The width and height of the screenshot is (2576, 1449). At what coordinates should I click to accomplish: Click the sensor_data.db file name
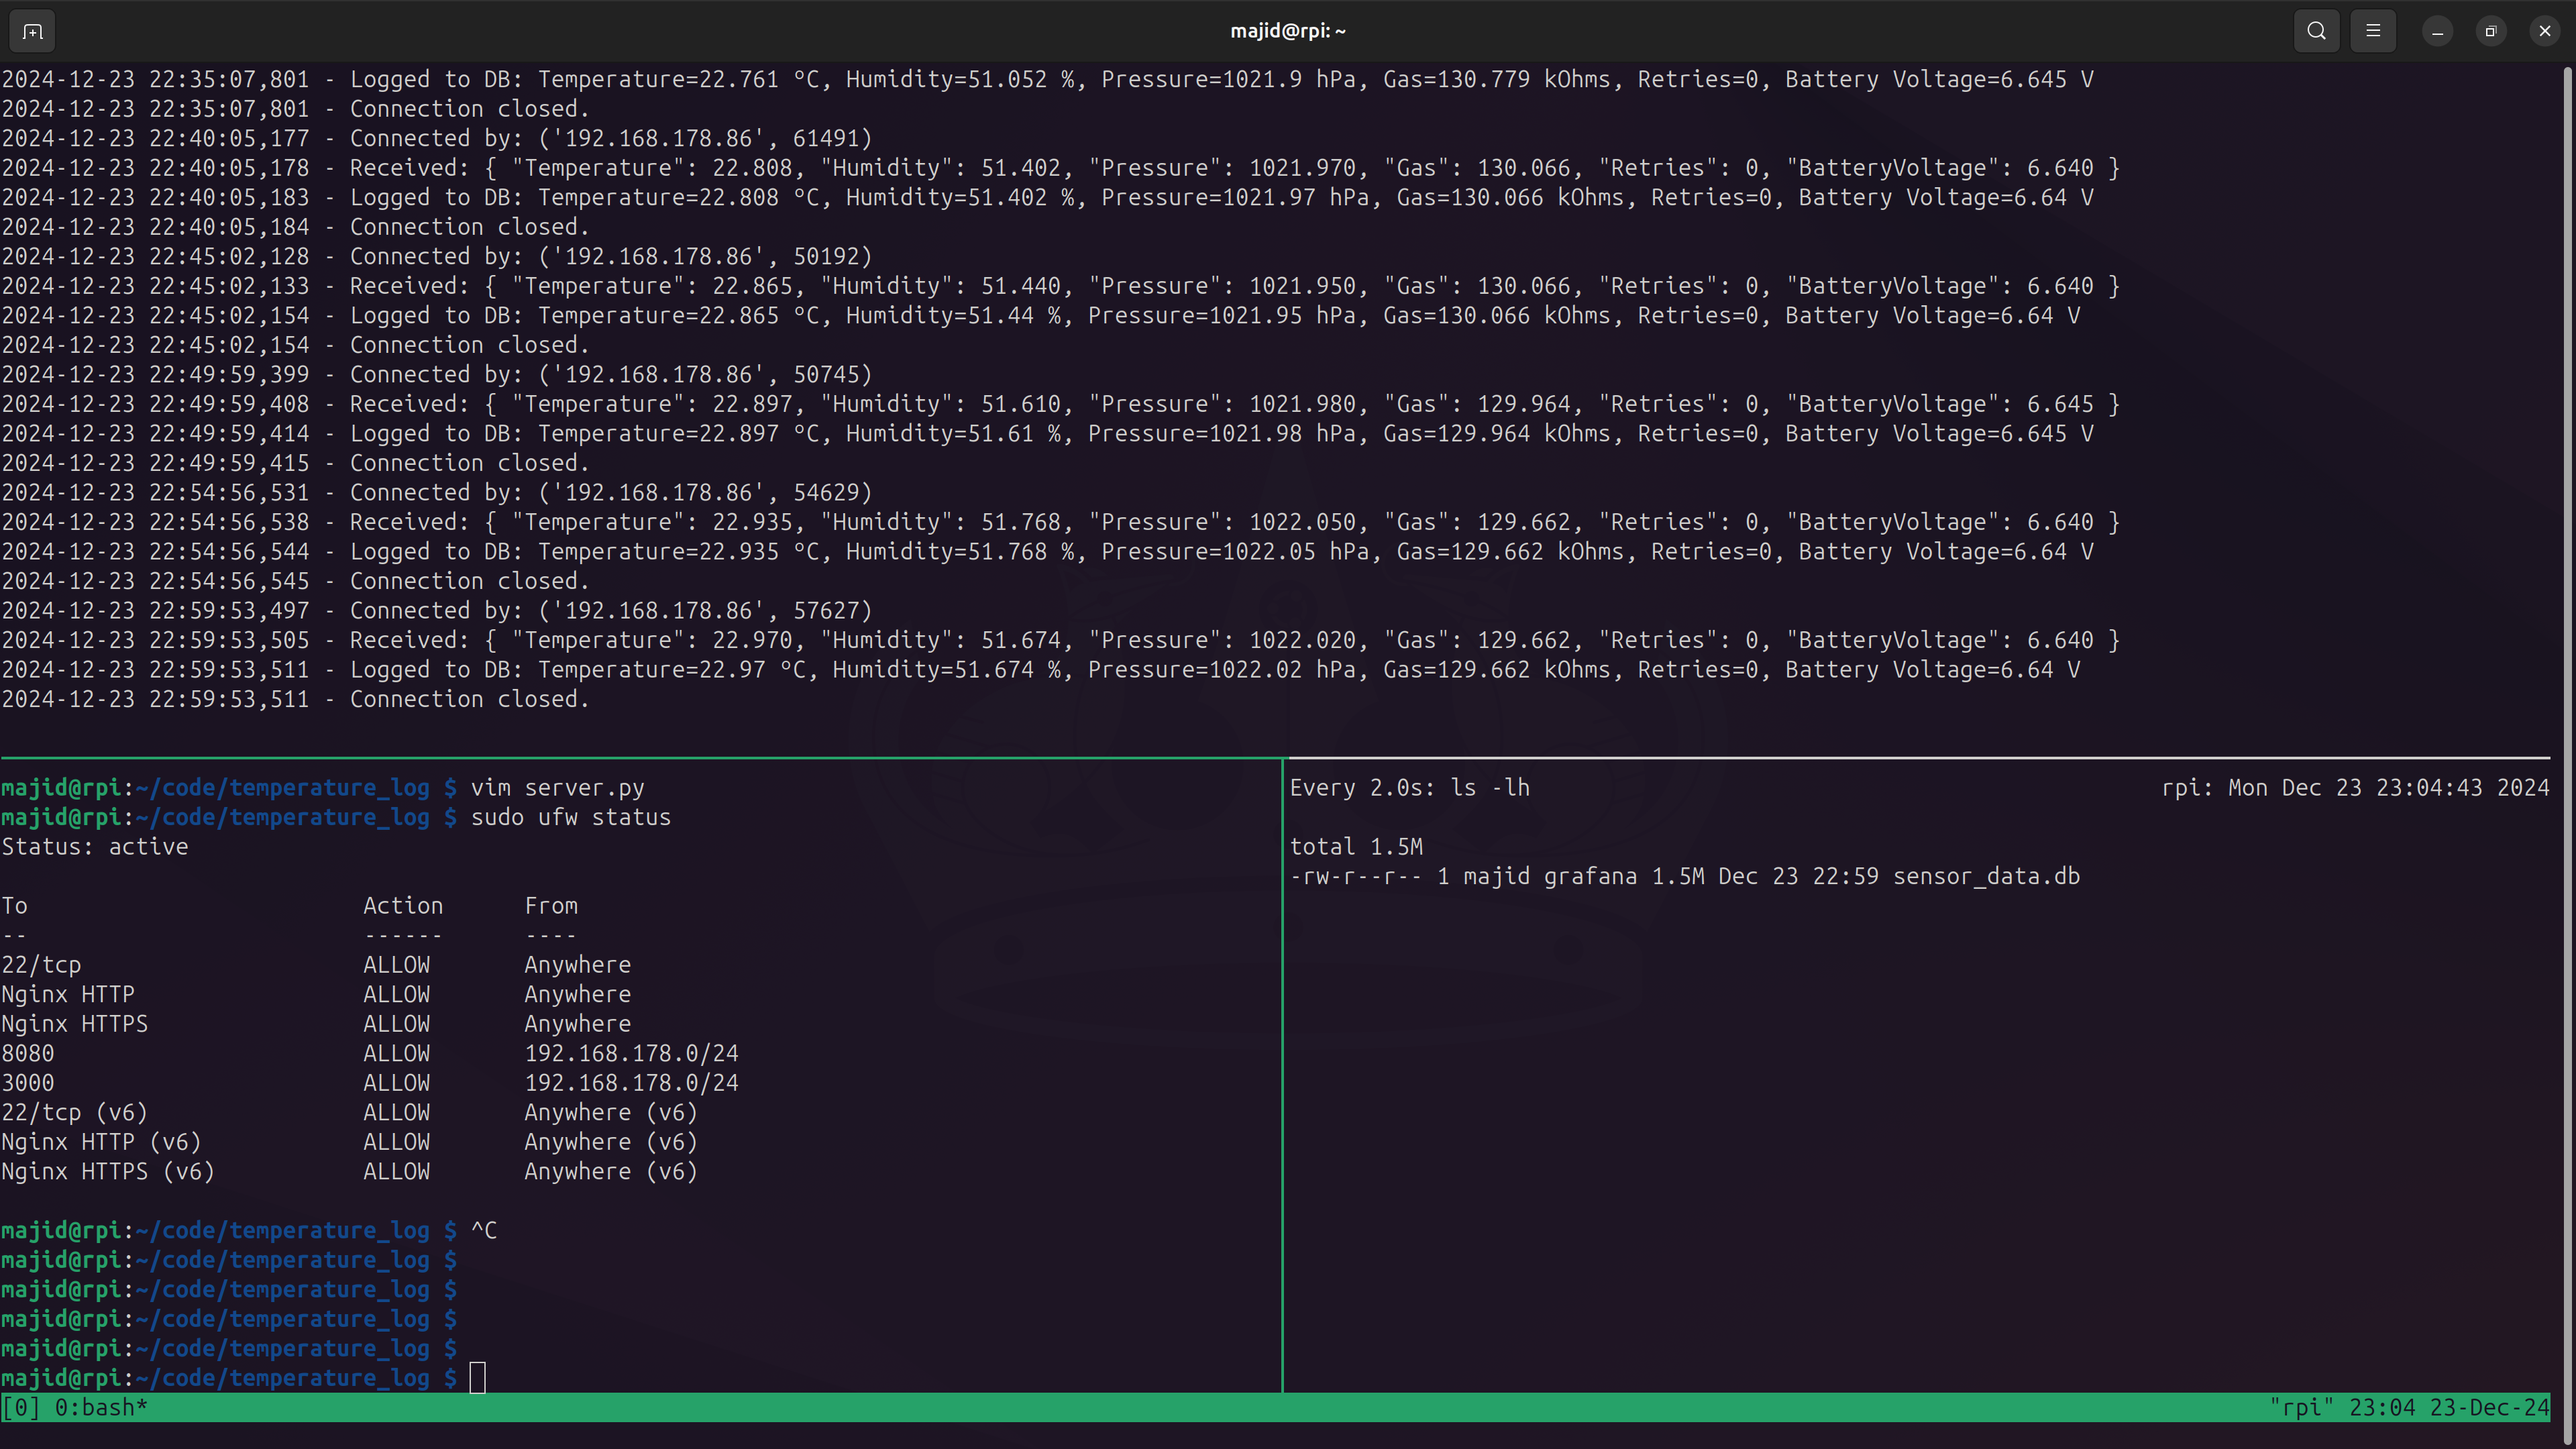[x=1986, y=876]
